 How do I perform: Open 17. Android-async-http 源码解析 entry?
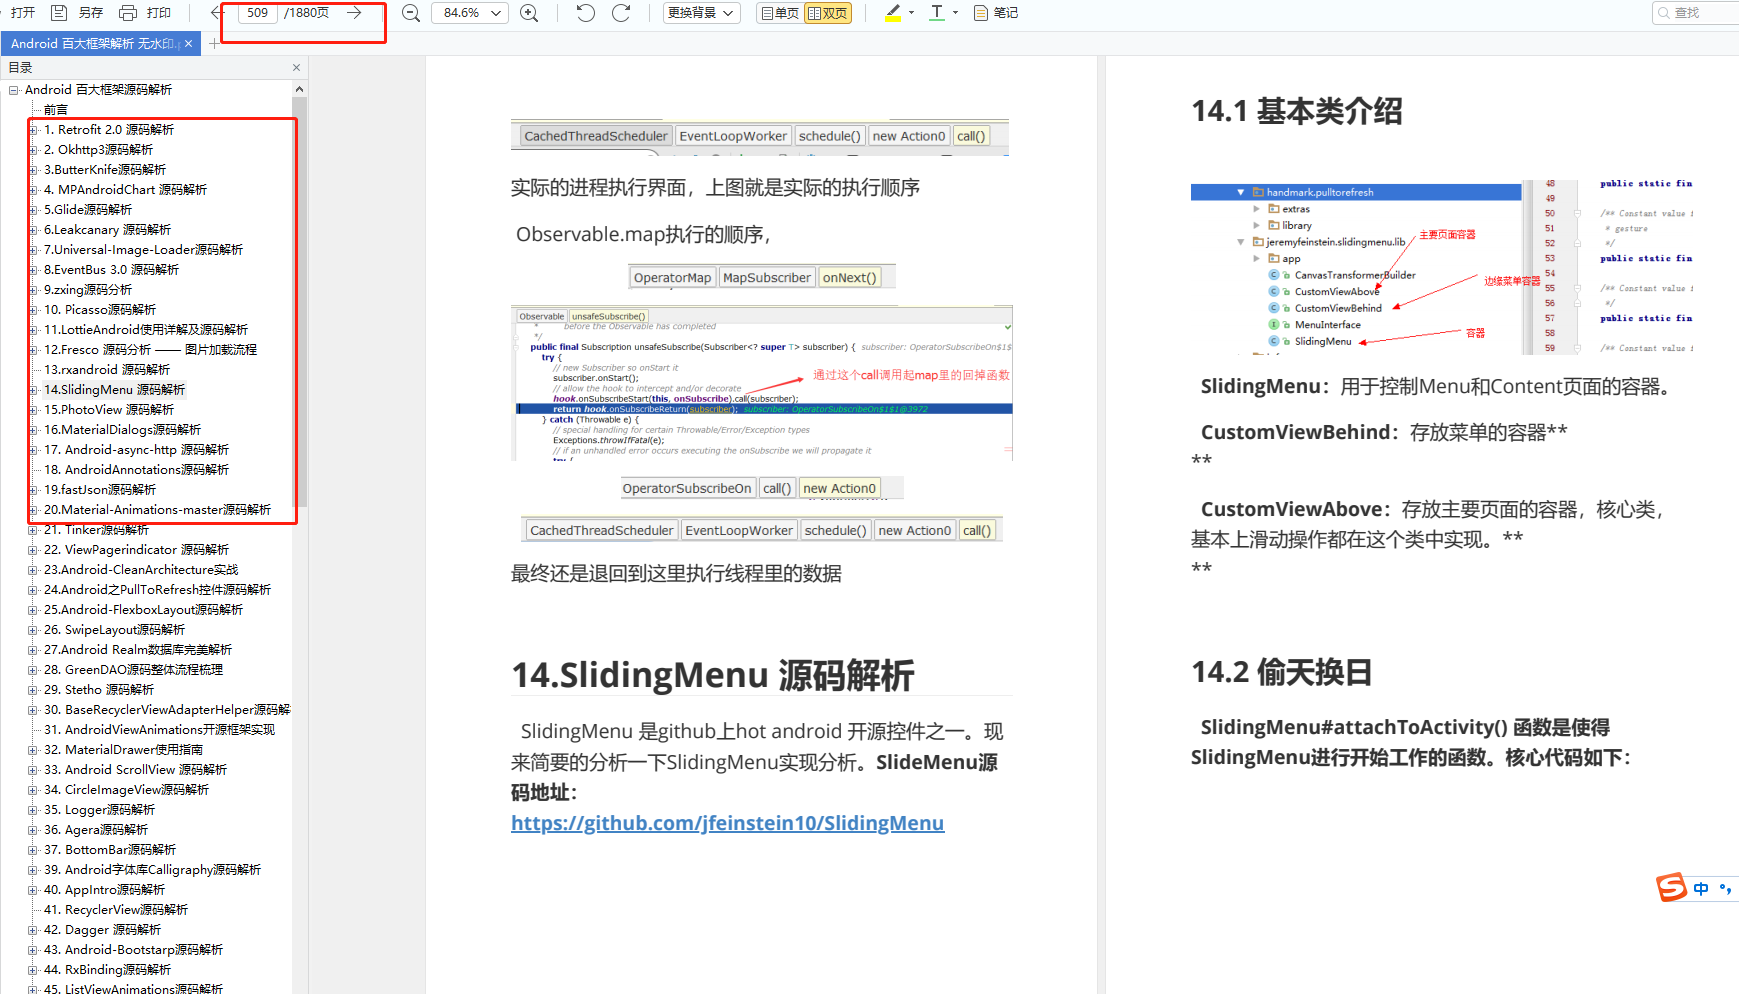(136, 450)
